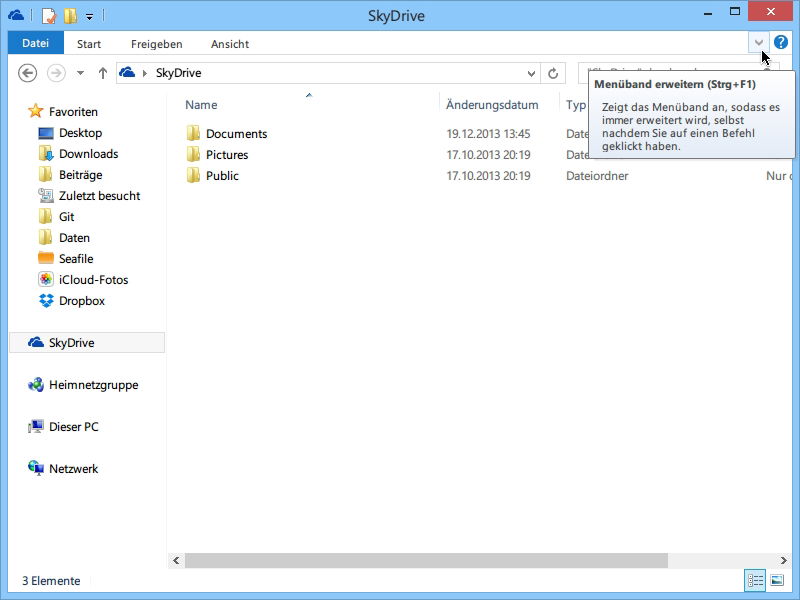Open the recent locations dropdown arrow

pos(81,73)
